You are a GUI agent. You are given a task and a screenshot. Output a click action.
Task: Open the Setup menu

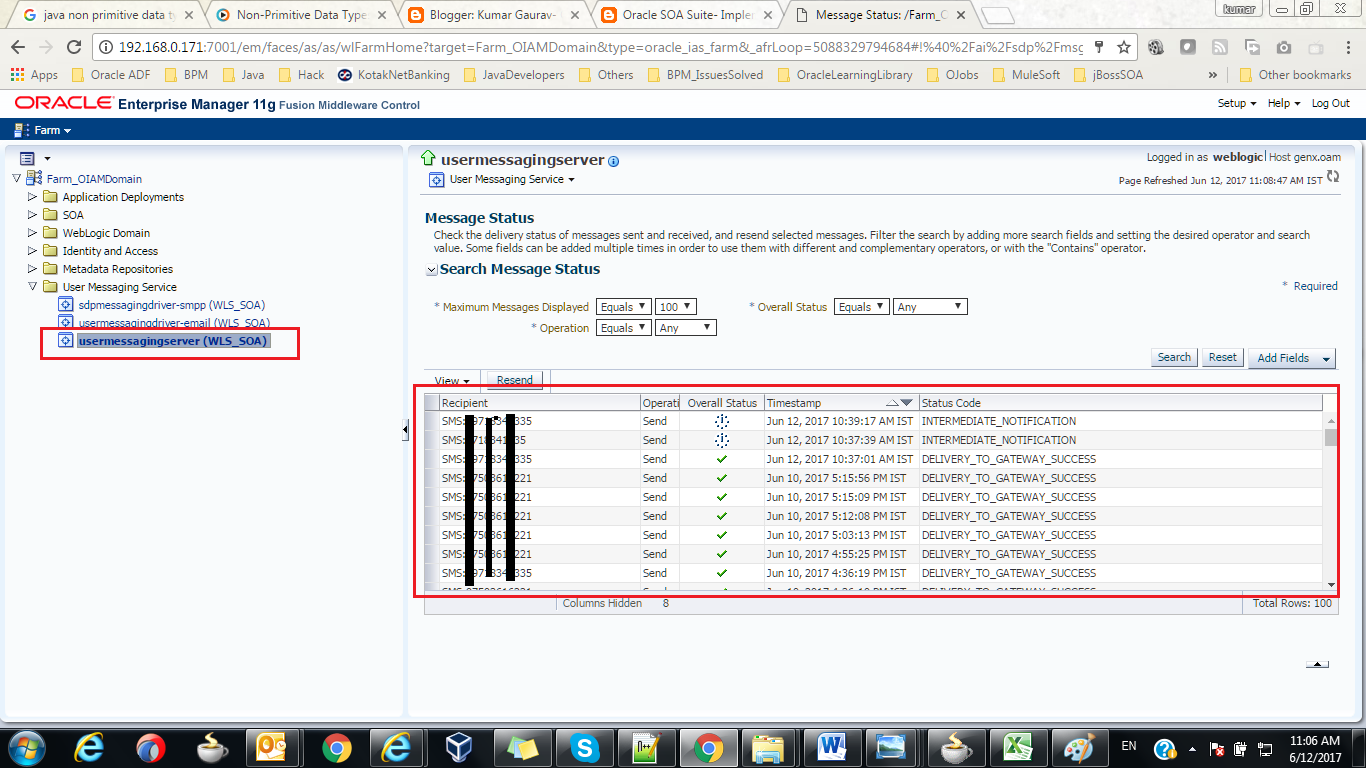coord(1237,103)
